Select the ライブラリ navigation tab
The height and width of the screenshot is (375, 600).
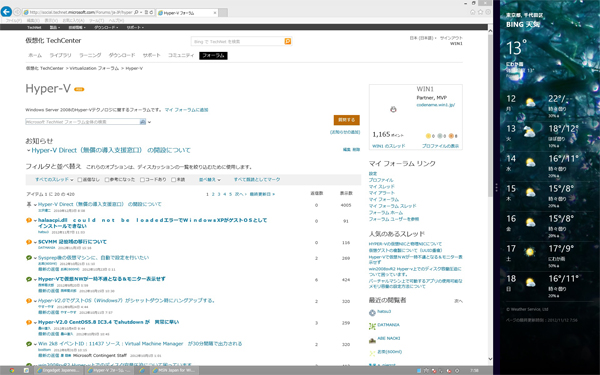(60, 55)
